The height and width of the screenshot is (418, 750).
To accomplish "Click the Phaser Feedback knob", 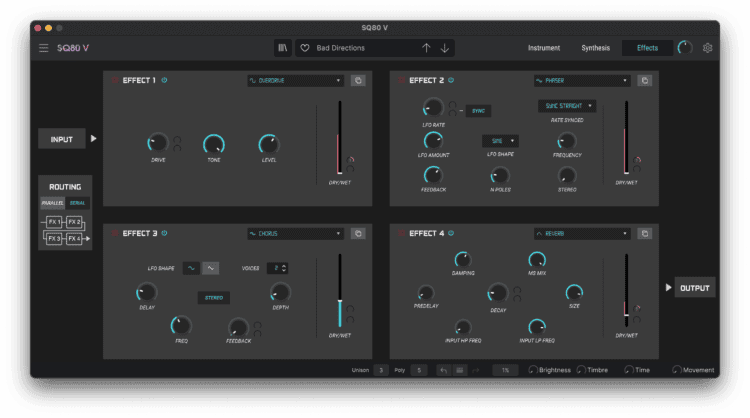I will coord(433,176).
